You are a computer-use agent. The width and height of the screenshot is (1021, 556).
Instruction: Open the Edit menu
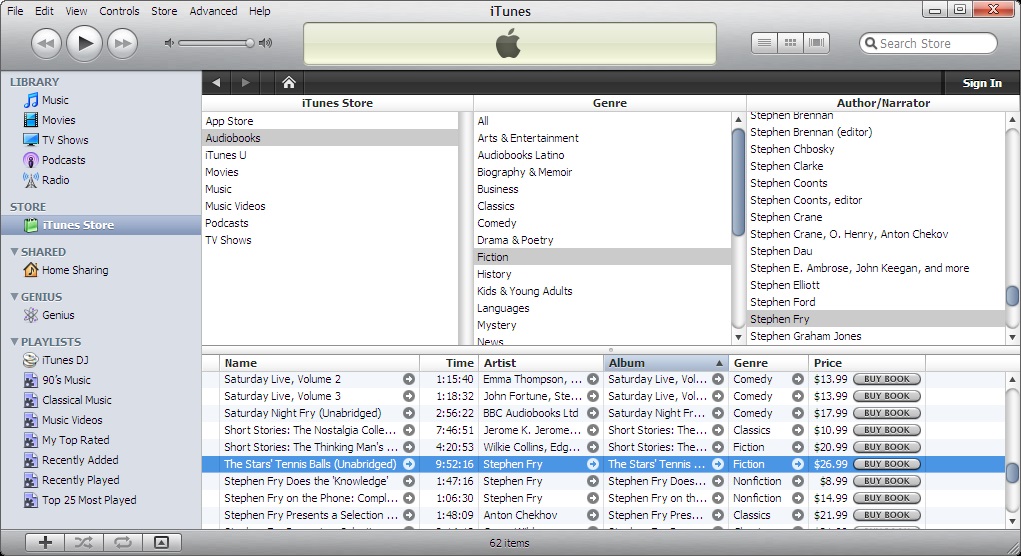pos(44,11)
